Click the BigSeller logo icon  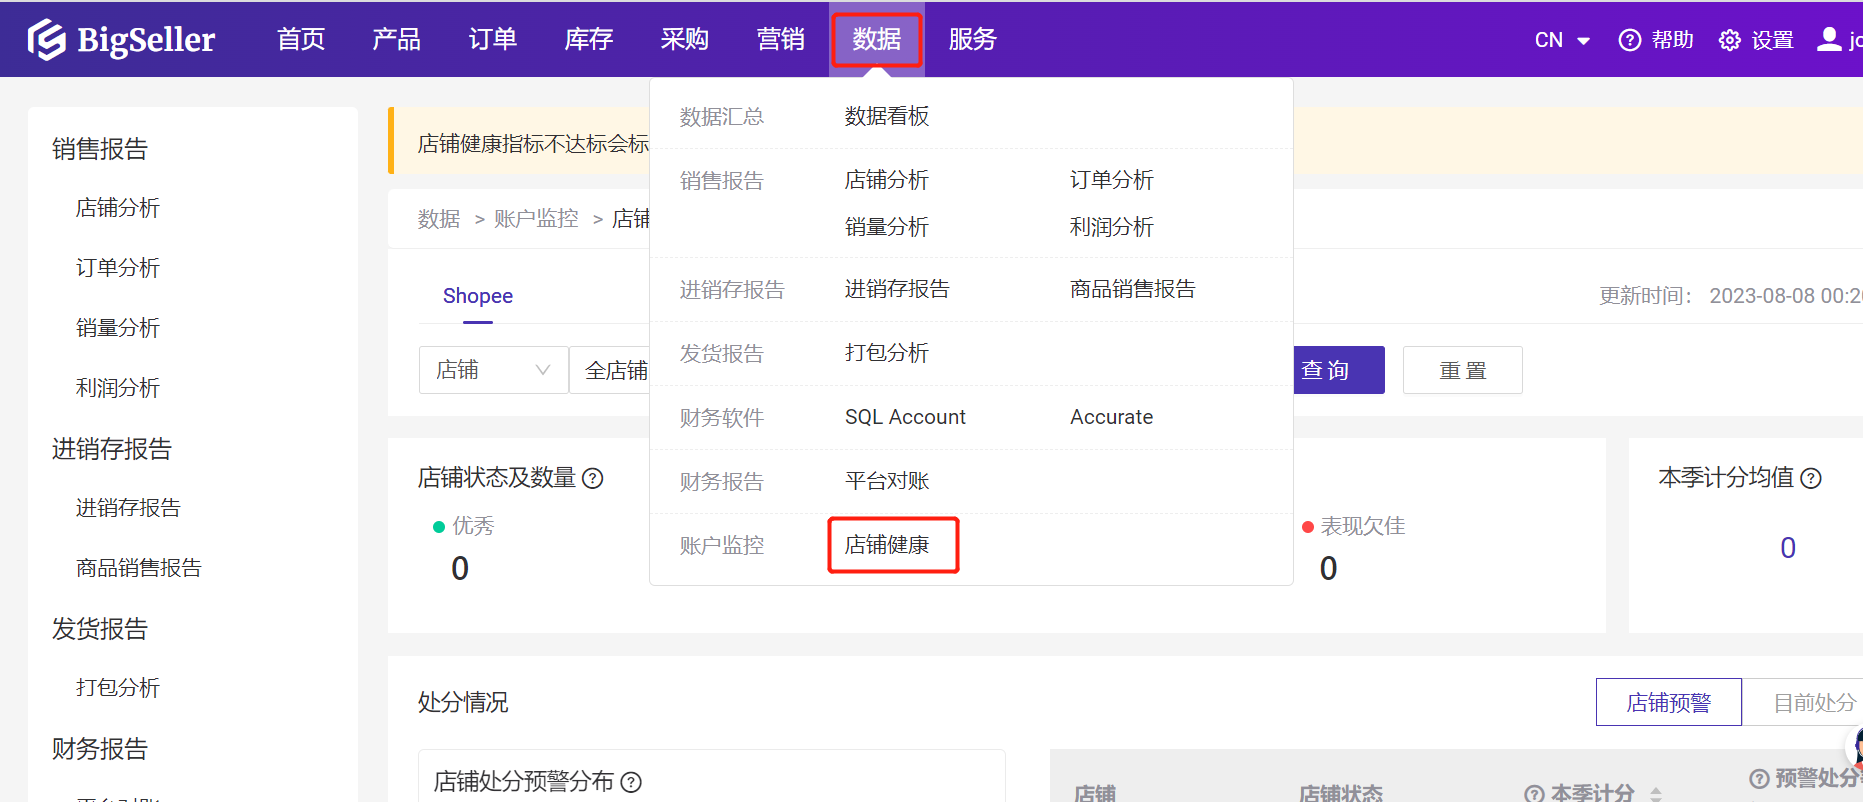[46, 40]
